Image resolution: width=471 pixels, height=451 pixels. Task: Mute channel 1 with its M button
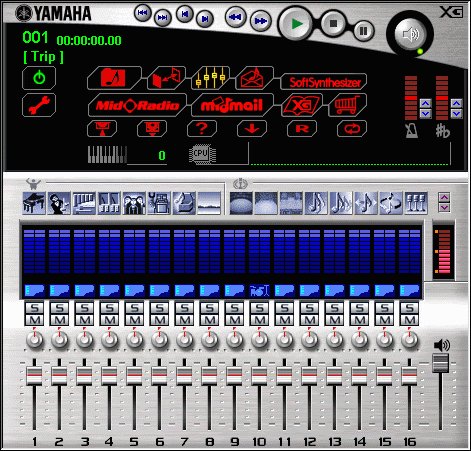pos(34,320)
